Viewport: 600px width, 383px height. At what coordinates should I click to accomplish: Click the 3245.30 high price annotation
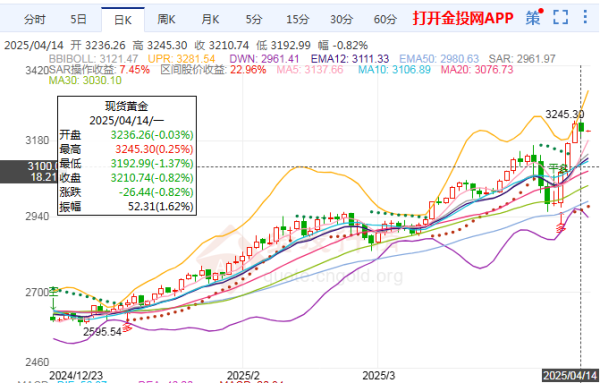coord(565,114)
